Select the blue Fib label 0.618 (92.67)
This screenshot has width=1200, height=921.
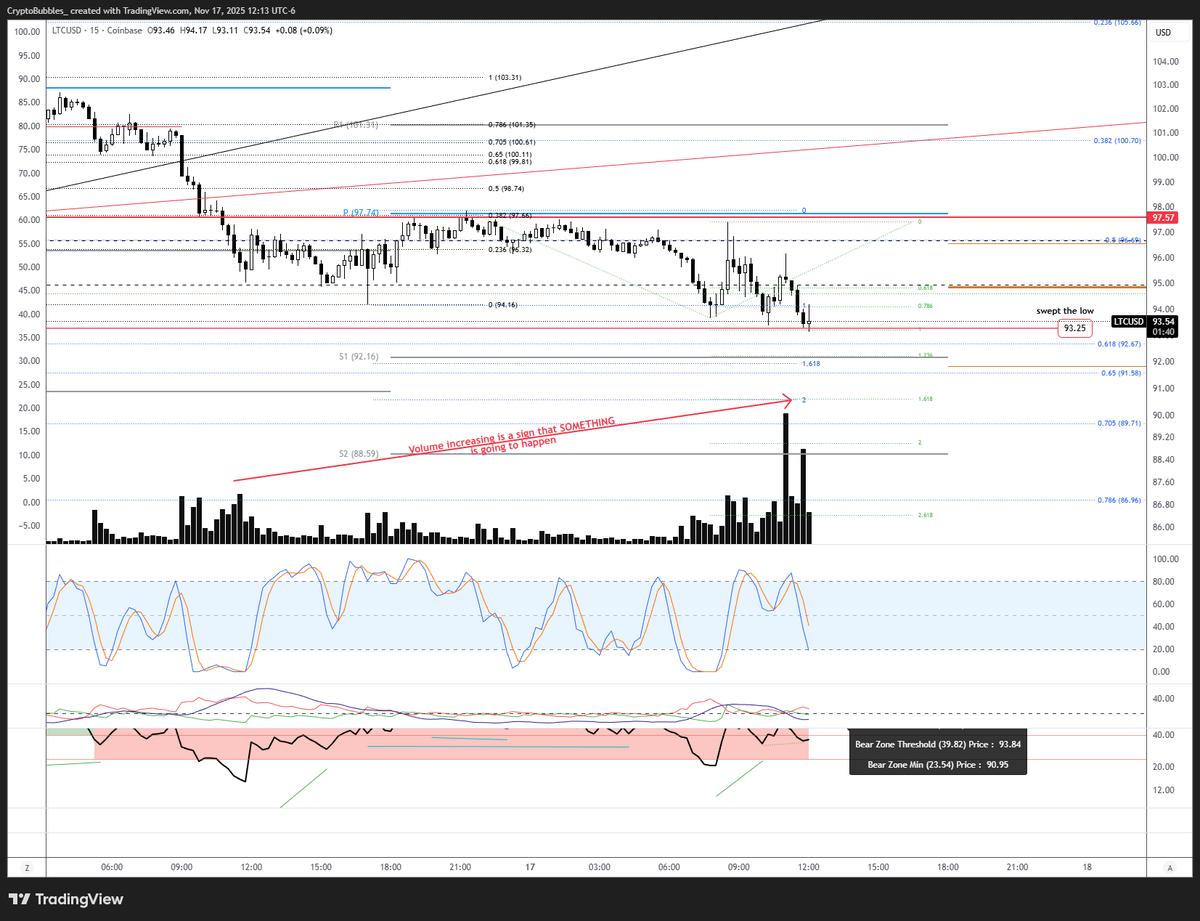(x=1119, y=344)
